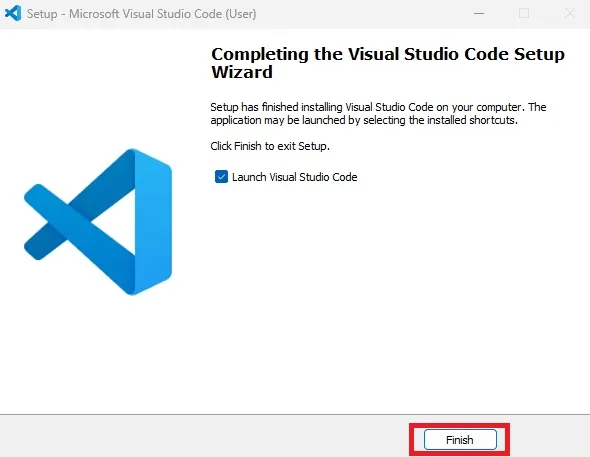Screen dimensions: 590x457
Task: Click the red highlight border around Finish
Action: (459, 425)
